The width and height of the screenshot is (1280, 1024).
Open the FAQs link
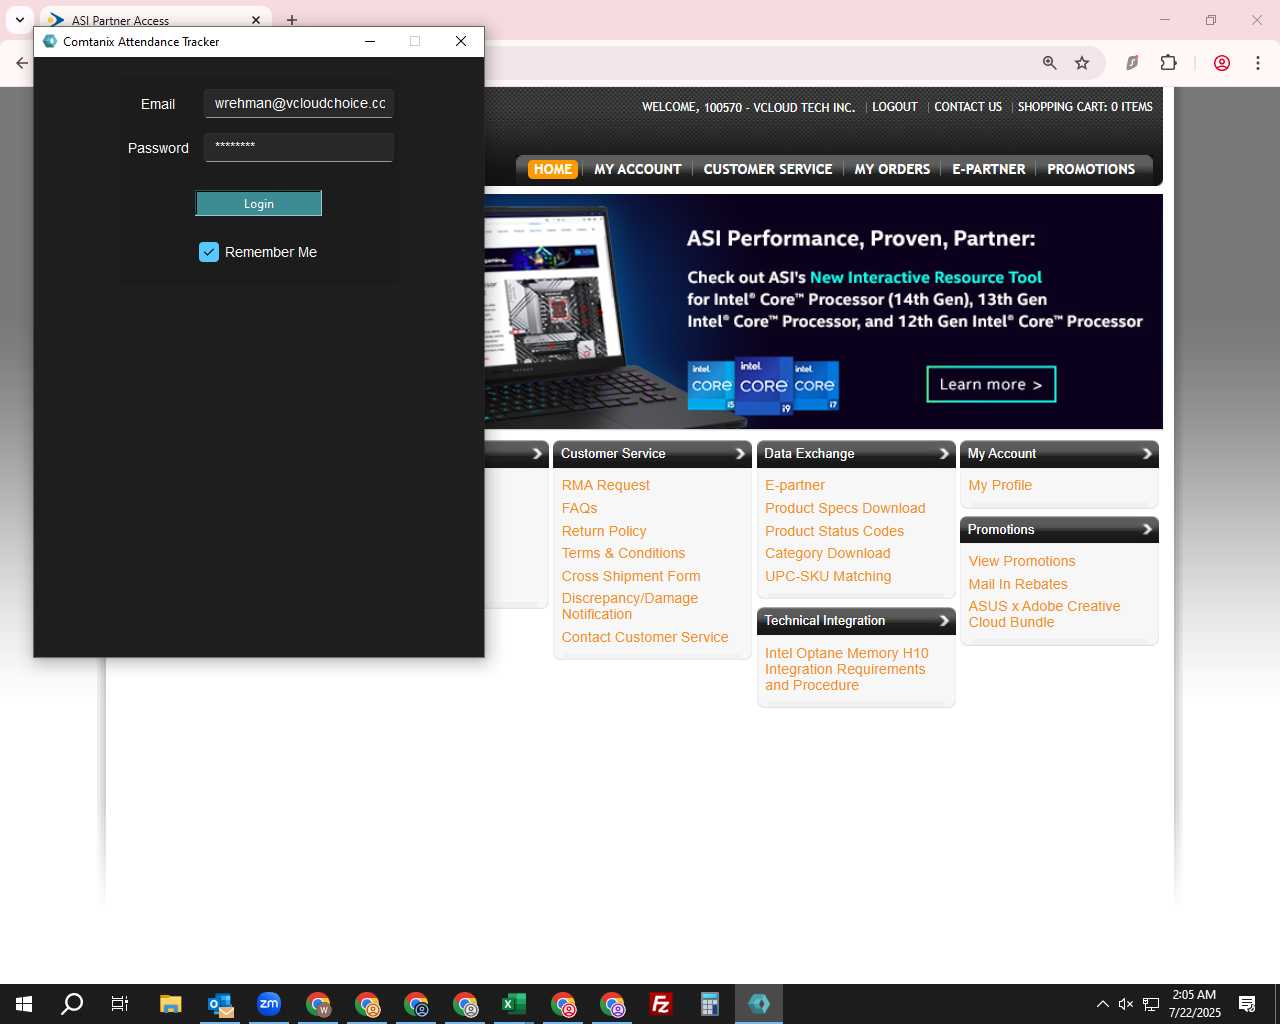[x=579, y=508]
